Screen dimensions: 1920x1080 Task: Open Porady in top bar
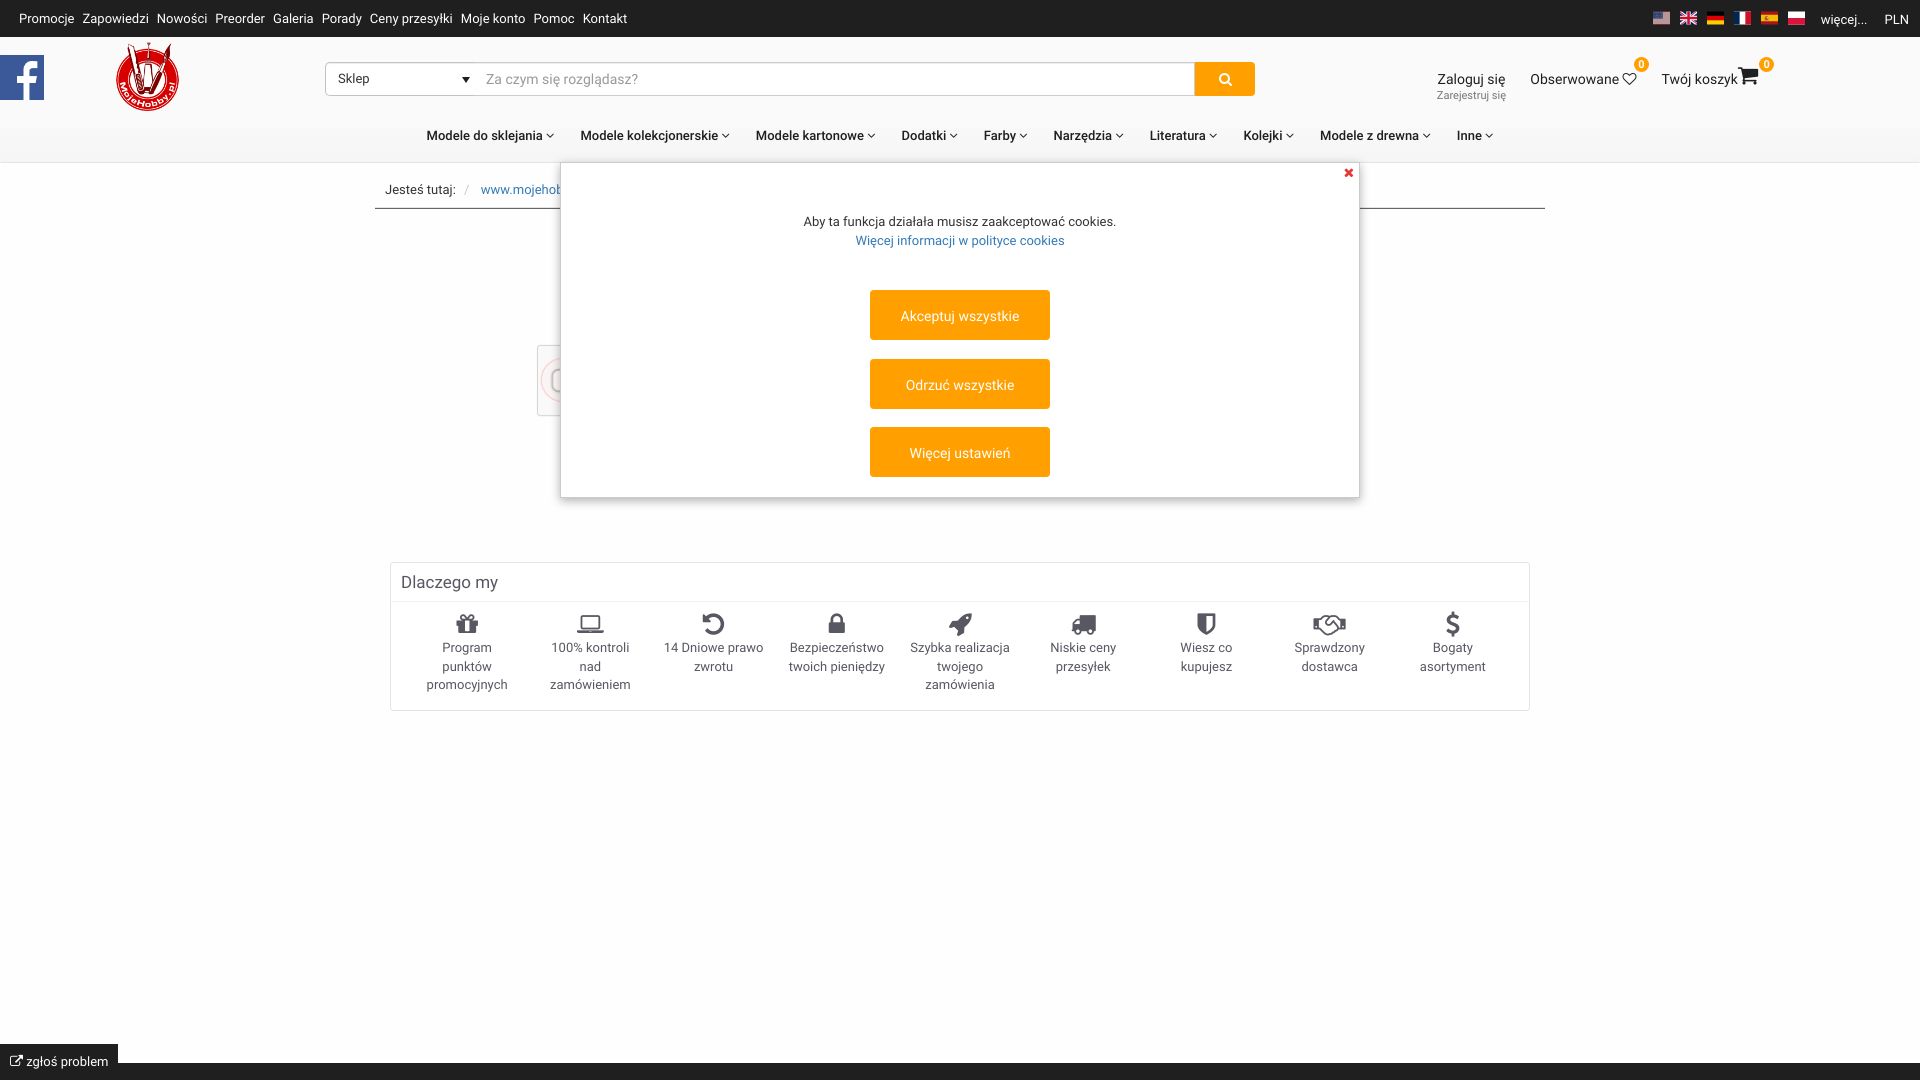coord(341,19)
